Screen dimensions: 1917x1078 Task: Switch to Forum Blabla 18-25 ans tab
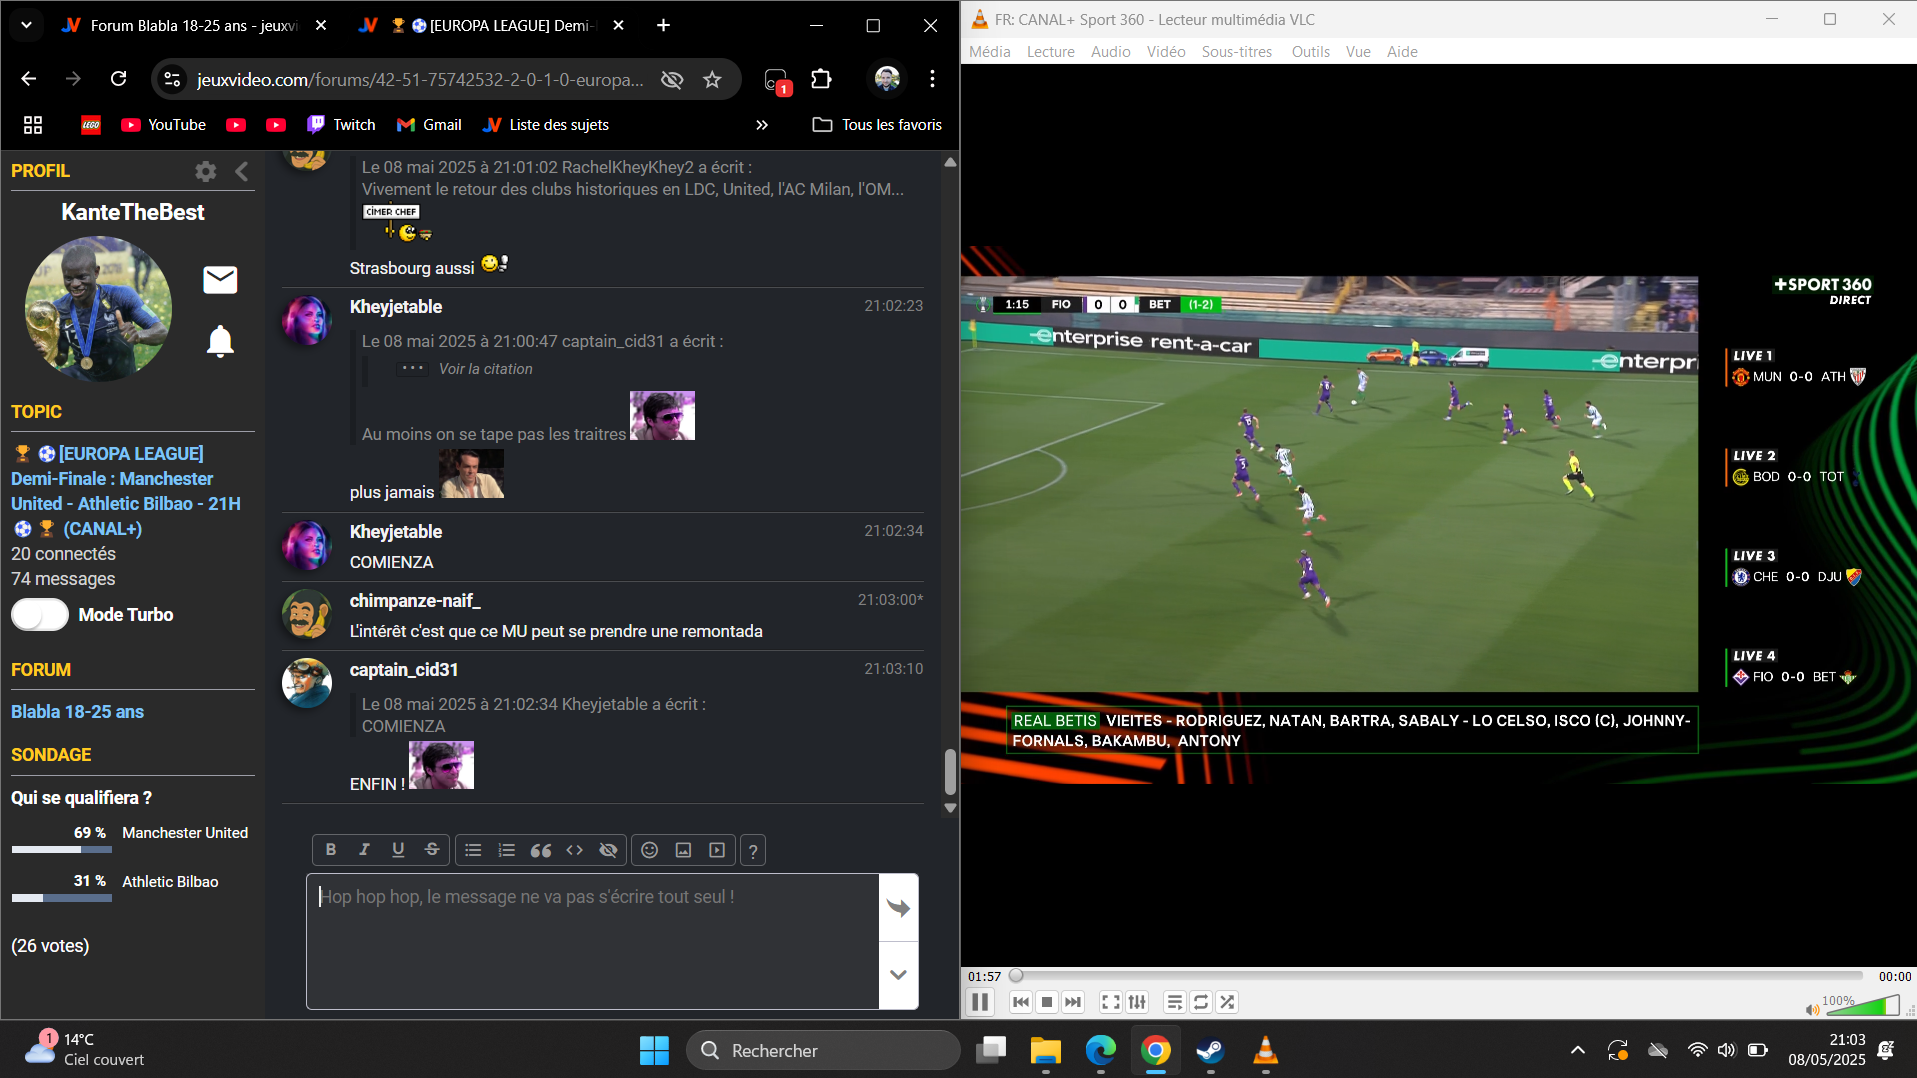195,26
